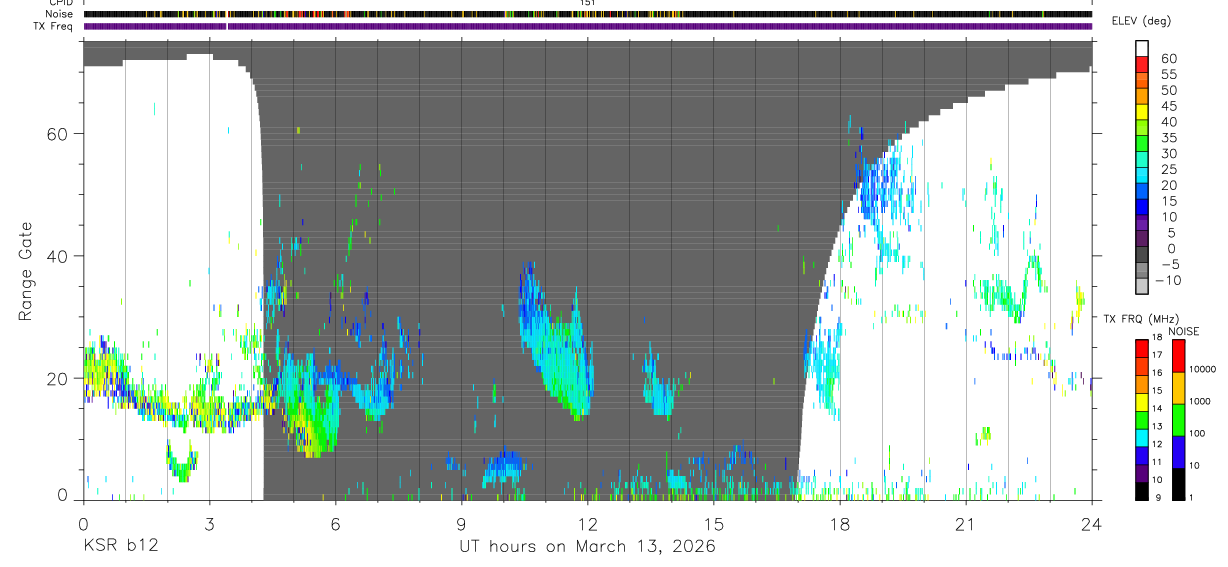Click the '10000' value in the NOISE legend
Screen dimensions: 1228x567
coord(1202,369)
